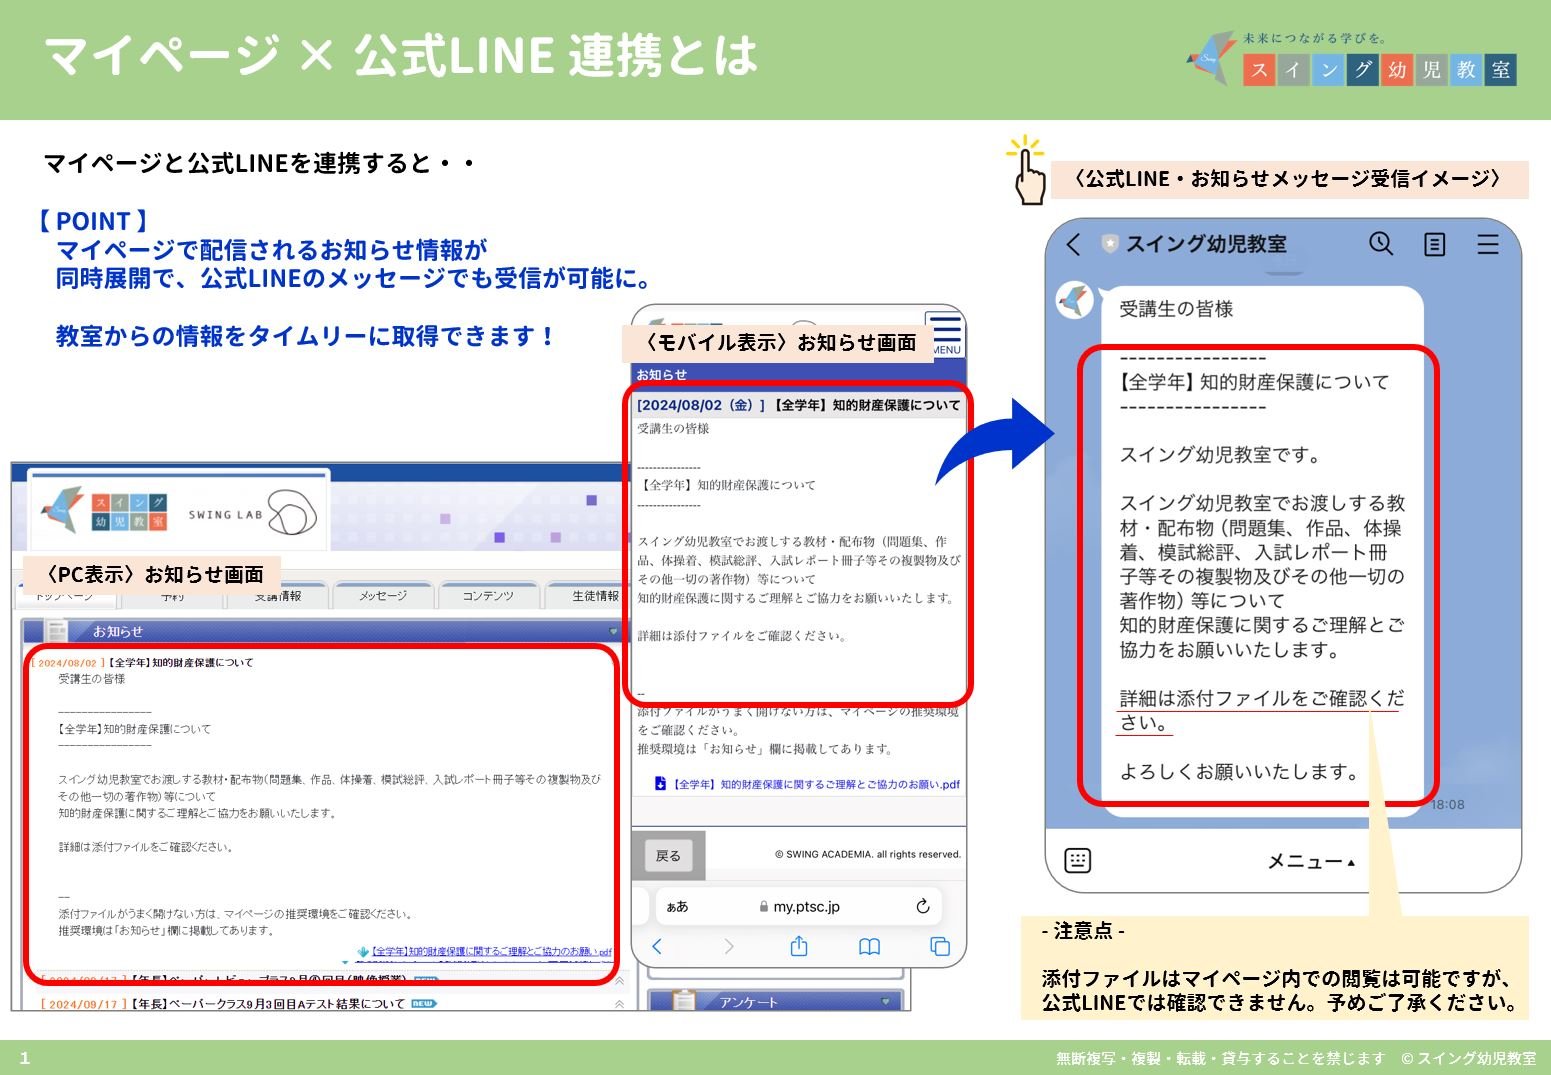Tap スイング幼児教室 chat title in LINE
1551x1075 pixels.
[x=1206, y=244]
